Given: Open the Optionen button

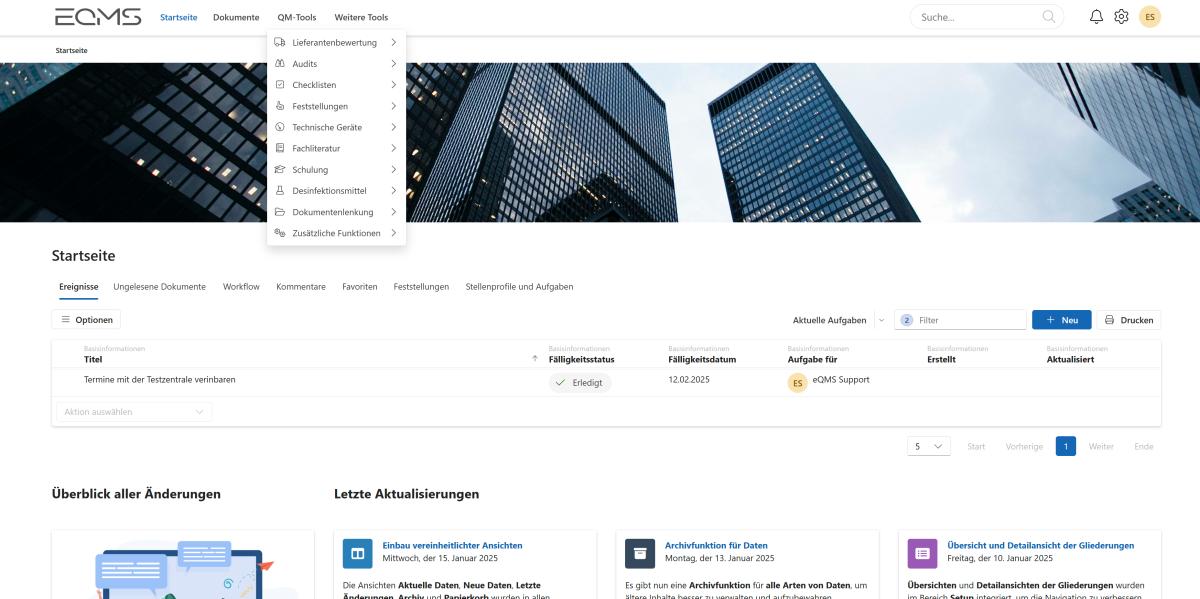Looking at the screenshot, I should (86, 320).
